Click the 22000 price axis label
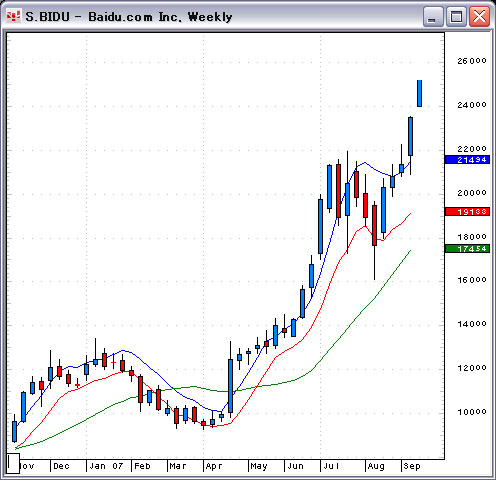 (472, 149)
